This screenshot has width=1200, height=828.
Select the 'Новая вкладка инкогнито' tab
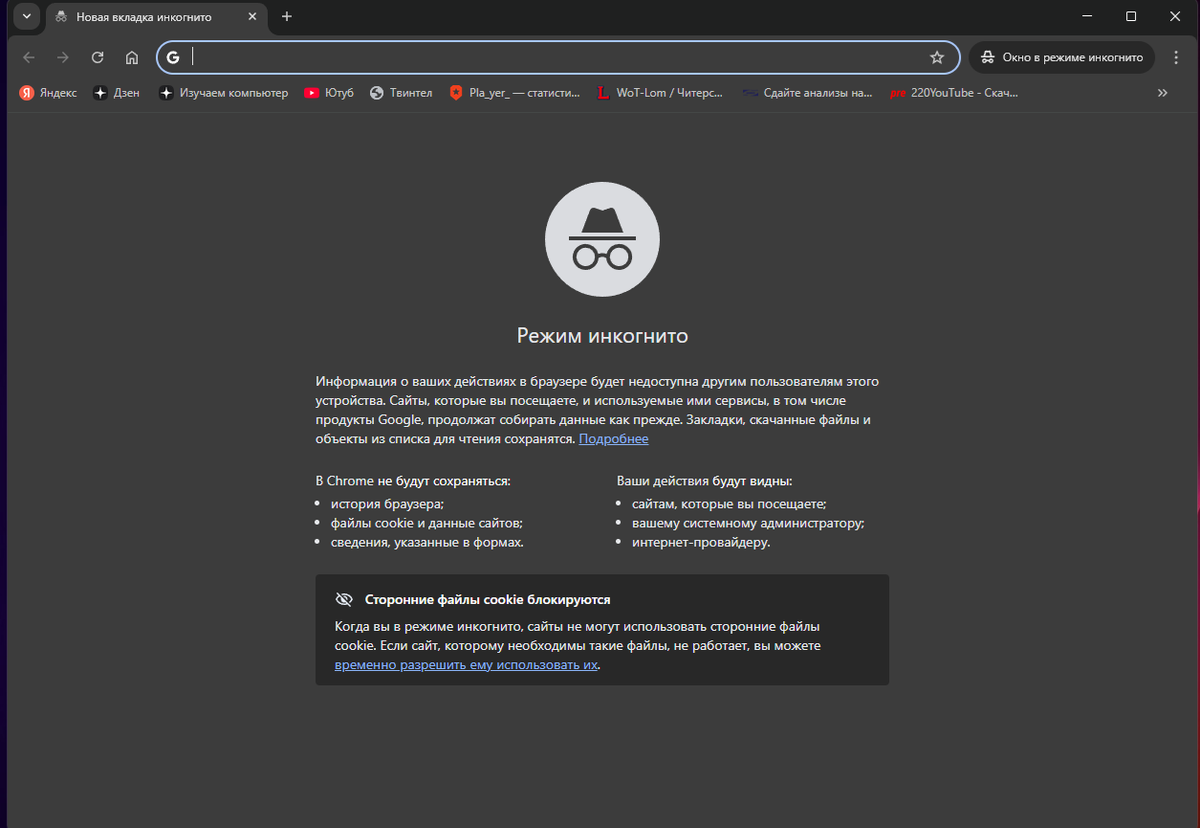pyautogui.click(x=155, y=17)
